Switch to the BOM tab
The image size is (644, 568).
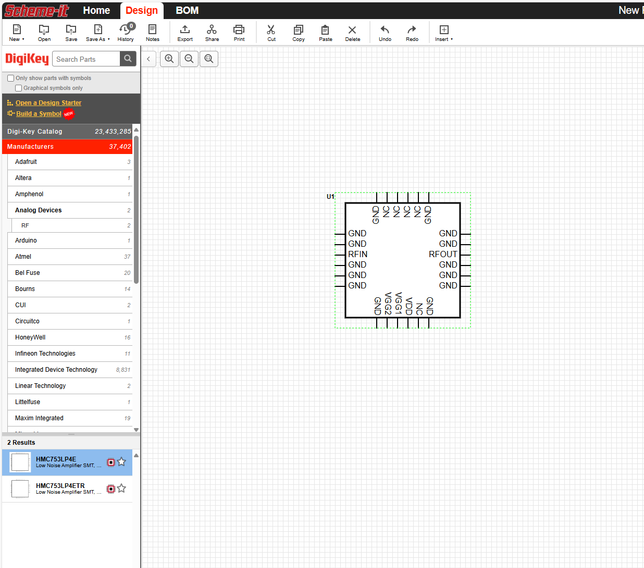(187, 10)
